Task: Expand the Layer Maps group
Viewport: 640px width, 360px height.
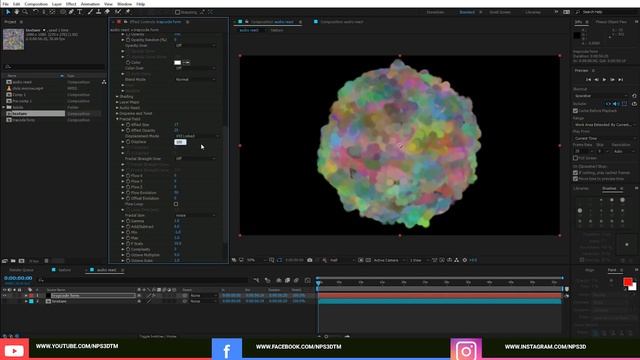Action: click(x=117, y=102)
